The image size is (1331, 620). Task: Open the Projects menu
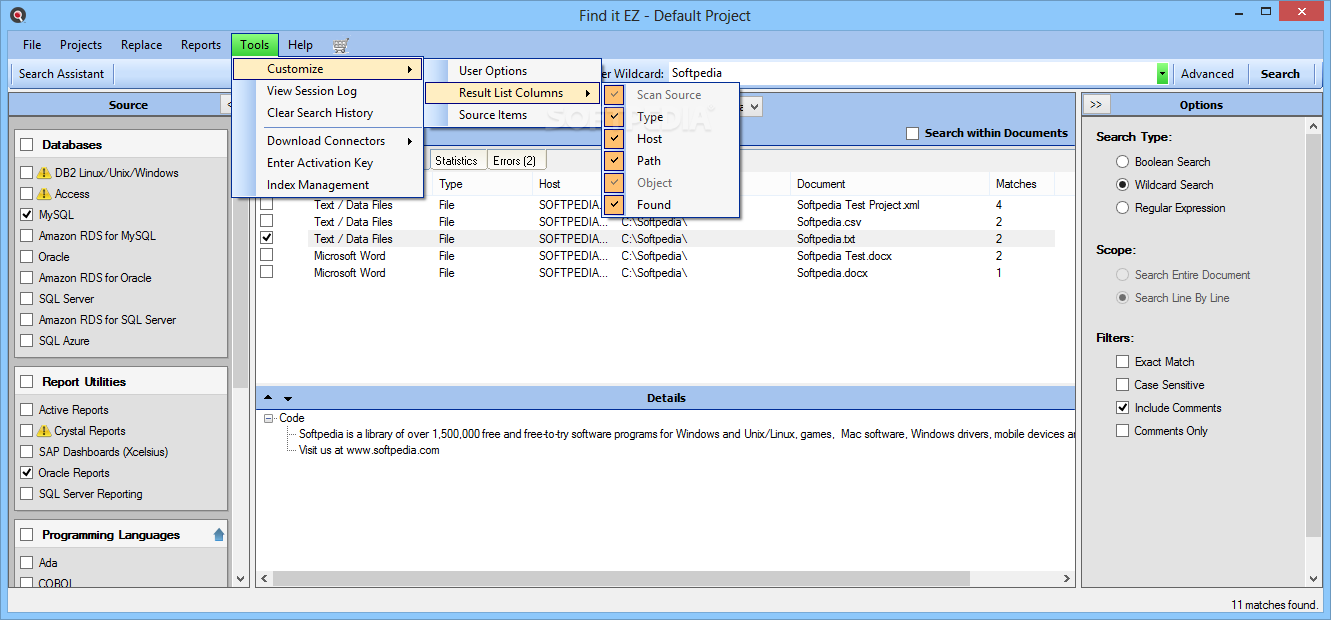81,45
